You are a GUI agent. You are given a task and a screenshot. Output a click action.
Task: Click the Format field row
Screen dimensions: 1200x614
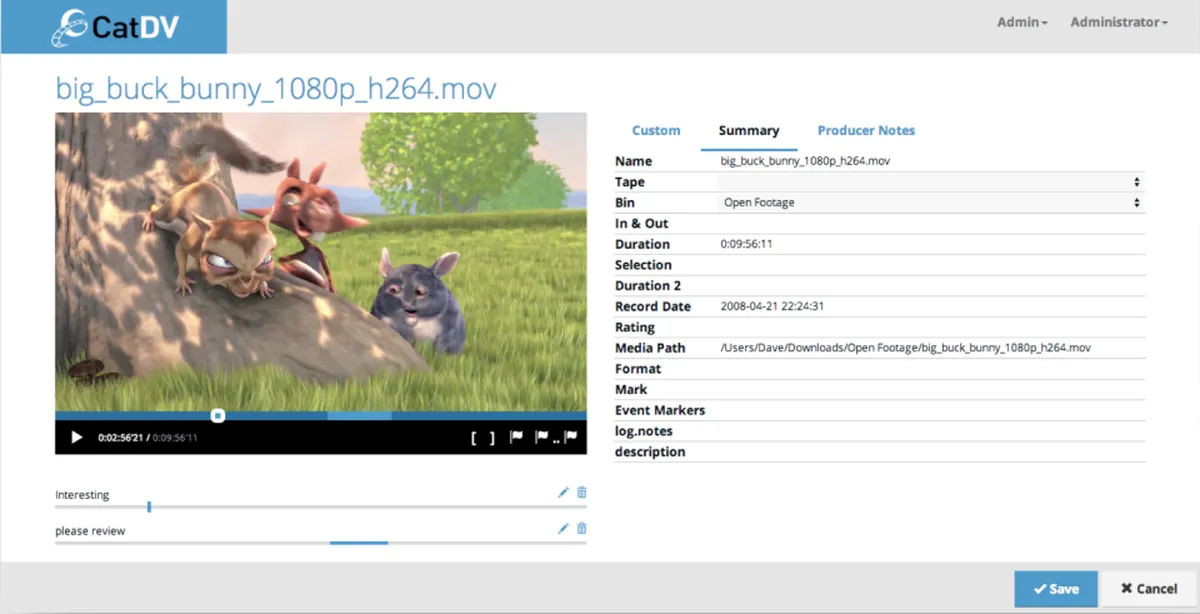click(879, 369)
